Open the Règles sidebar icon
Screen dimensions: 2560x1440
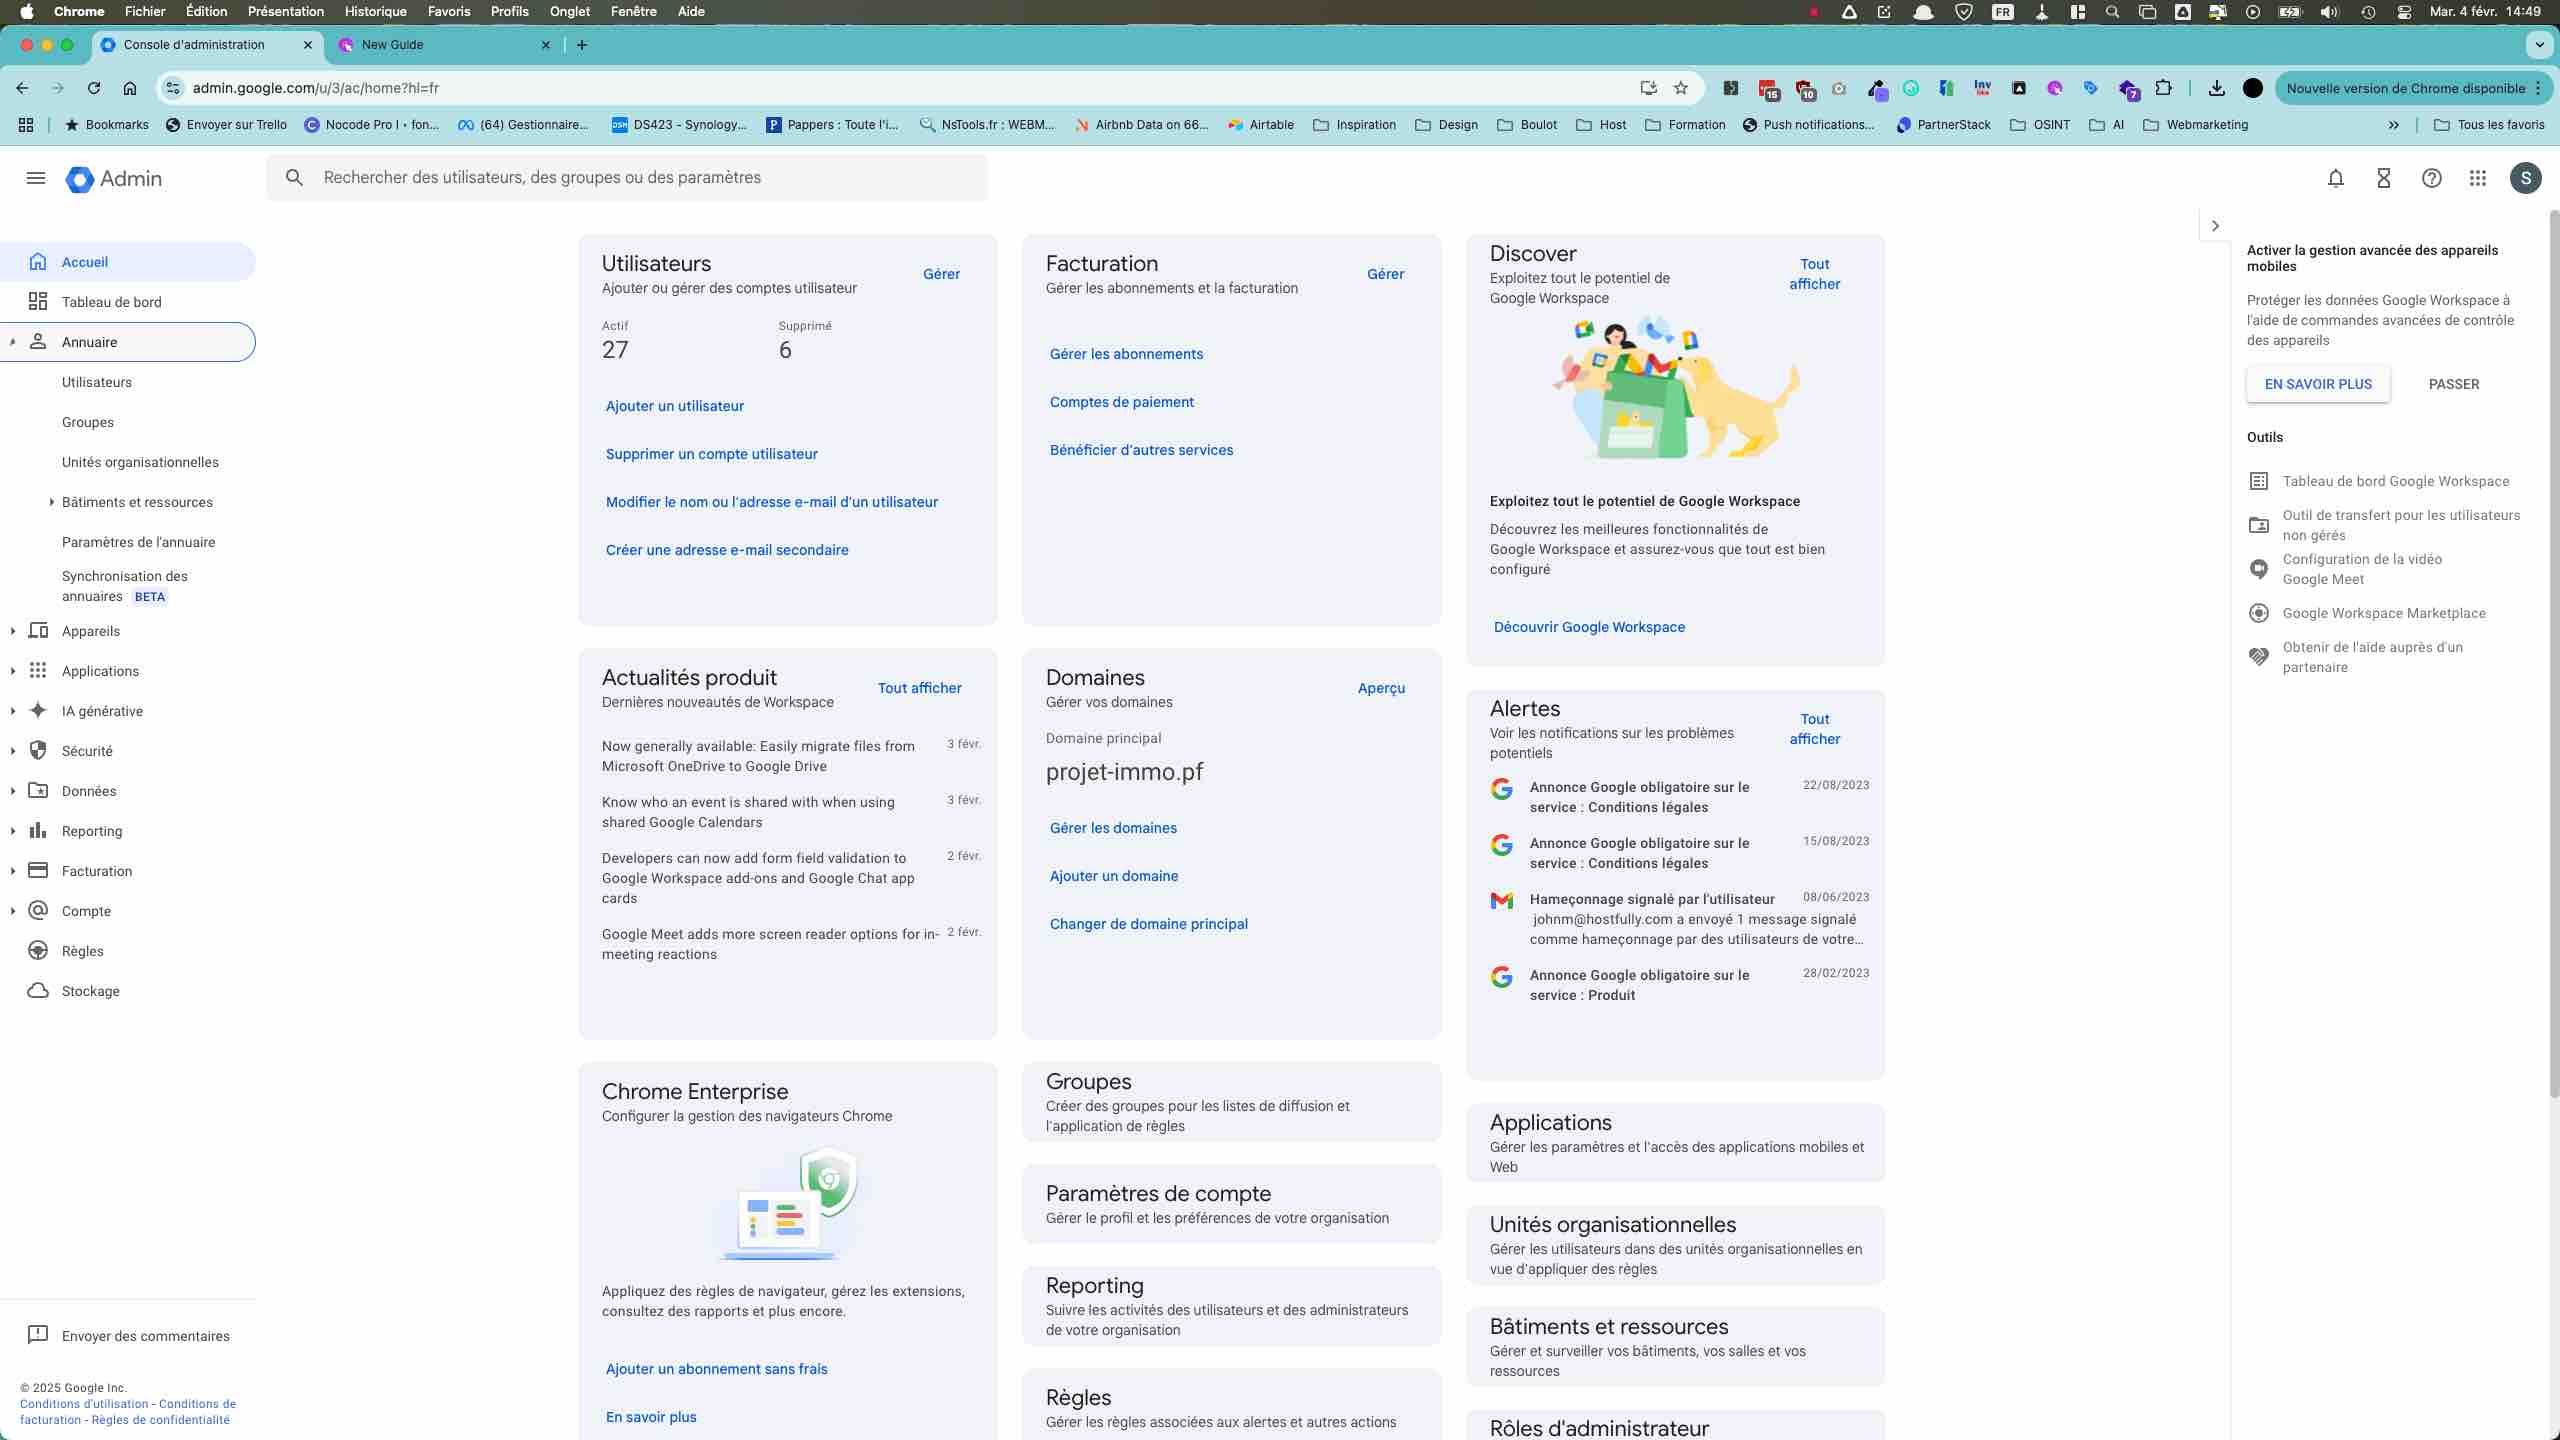tap(38, 951)
